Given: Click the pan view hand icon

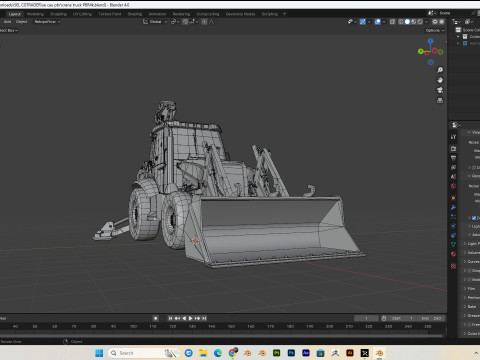Looking at the screenshot, I should pos(440,80).
